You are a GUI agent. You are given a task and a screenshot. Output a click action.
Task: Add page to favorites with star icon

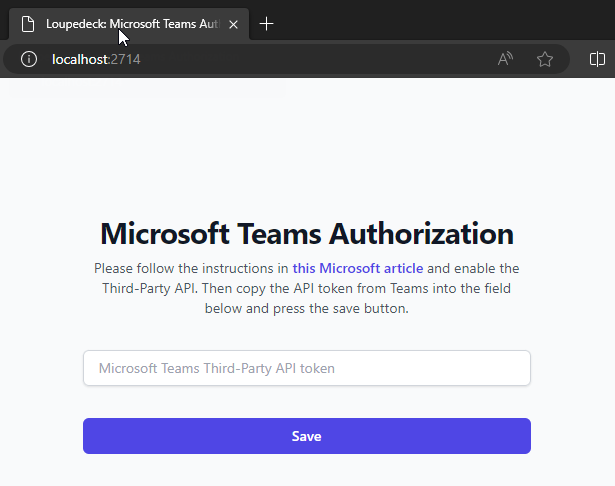tap(545, 59)
